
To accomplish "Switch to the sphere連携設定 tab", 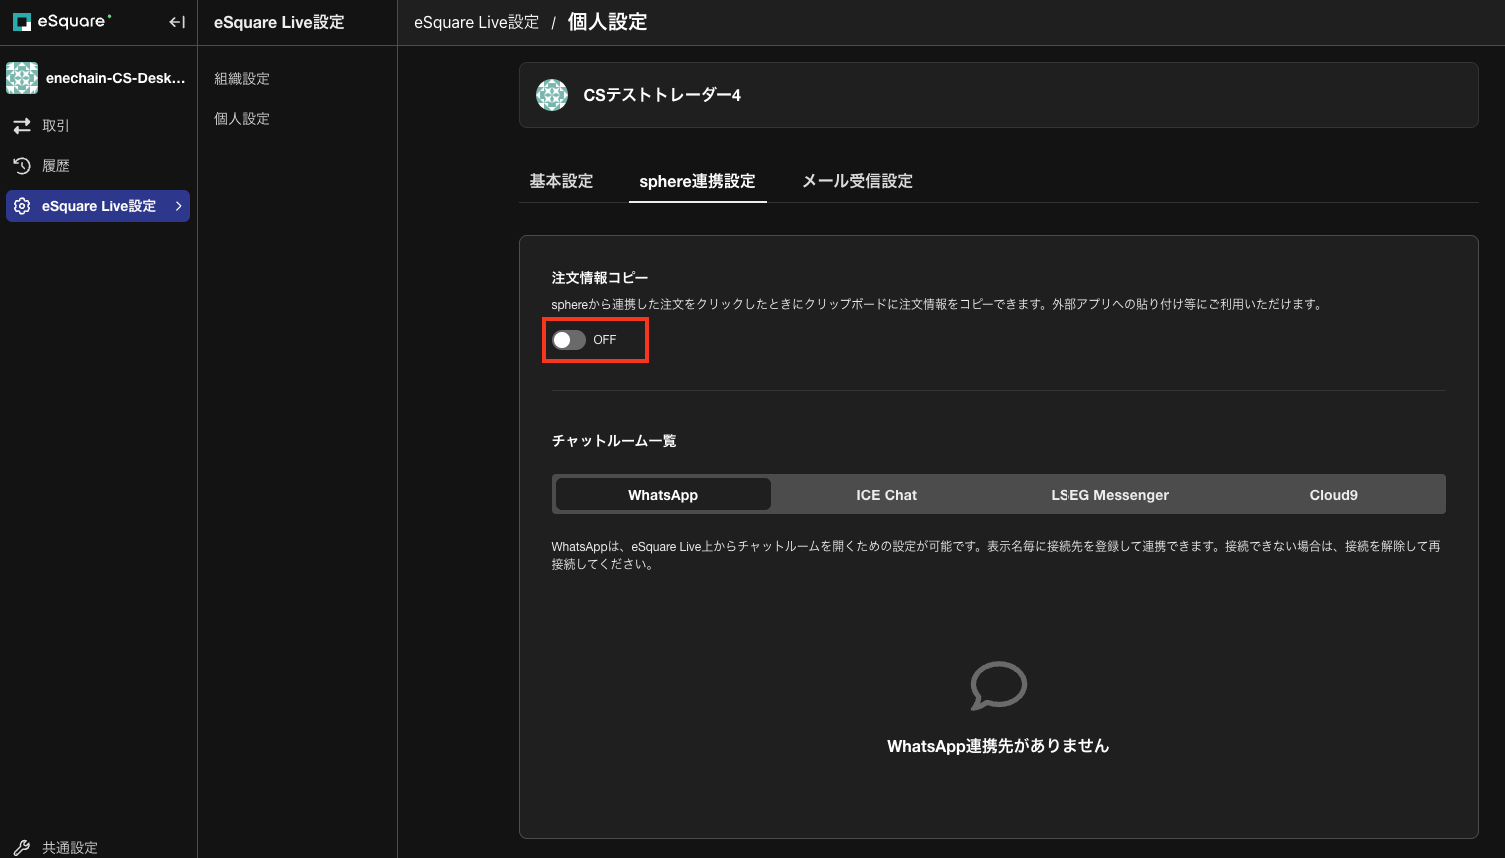I will [698, 181].
